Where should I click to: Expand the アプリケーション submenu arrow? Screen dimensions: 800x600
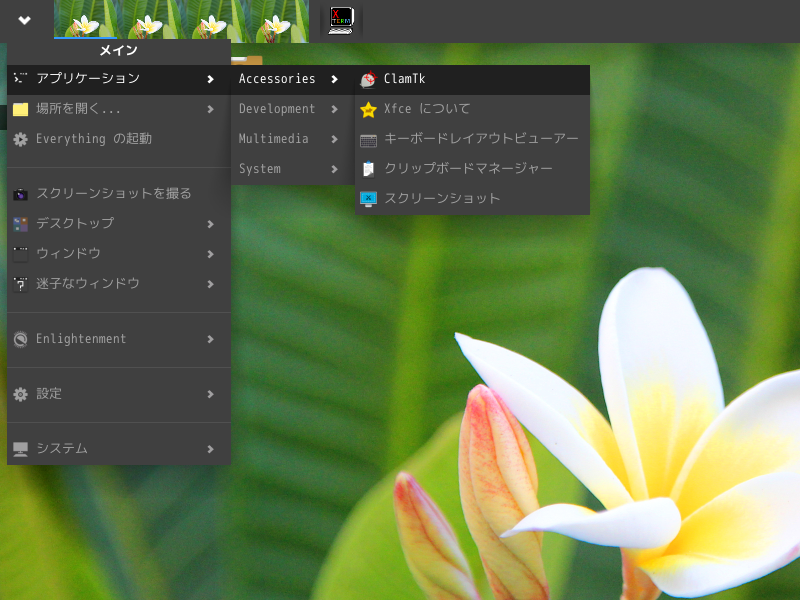pos(210,79)
